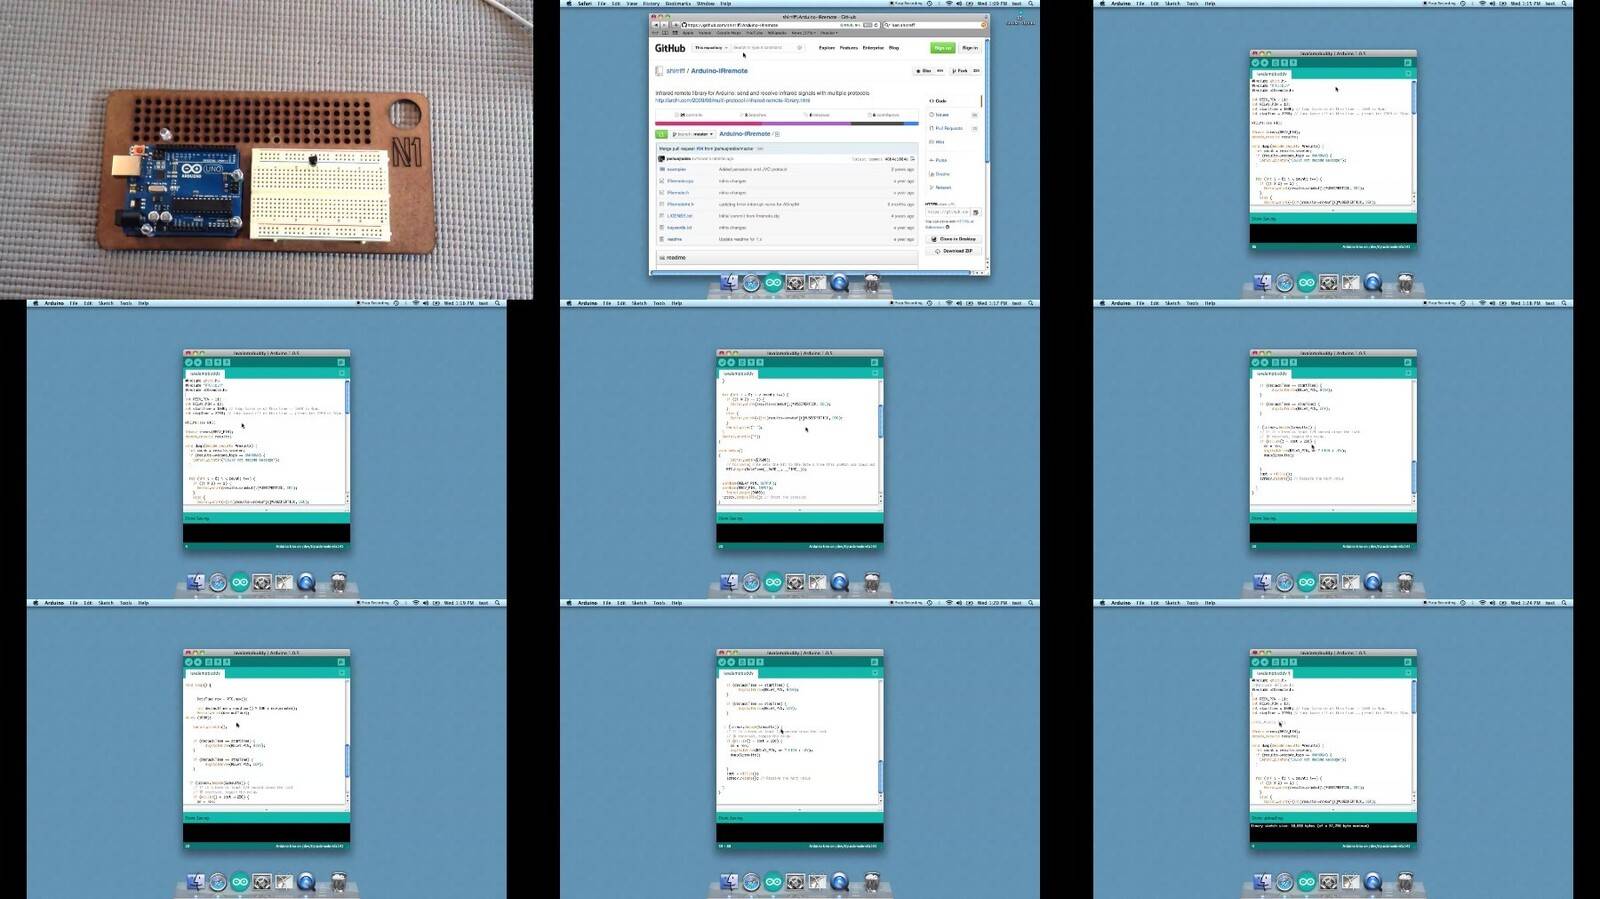Viewport: 1600px width, 899px height.
Task: Click the Clone in Desktop button
Action: pyautogui.click(x=954, y=239)
